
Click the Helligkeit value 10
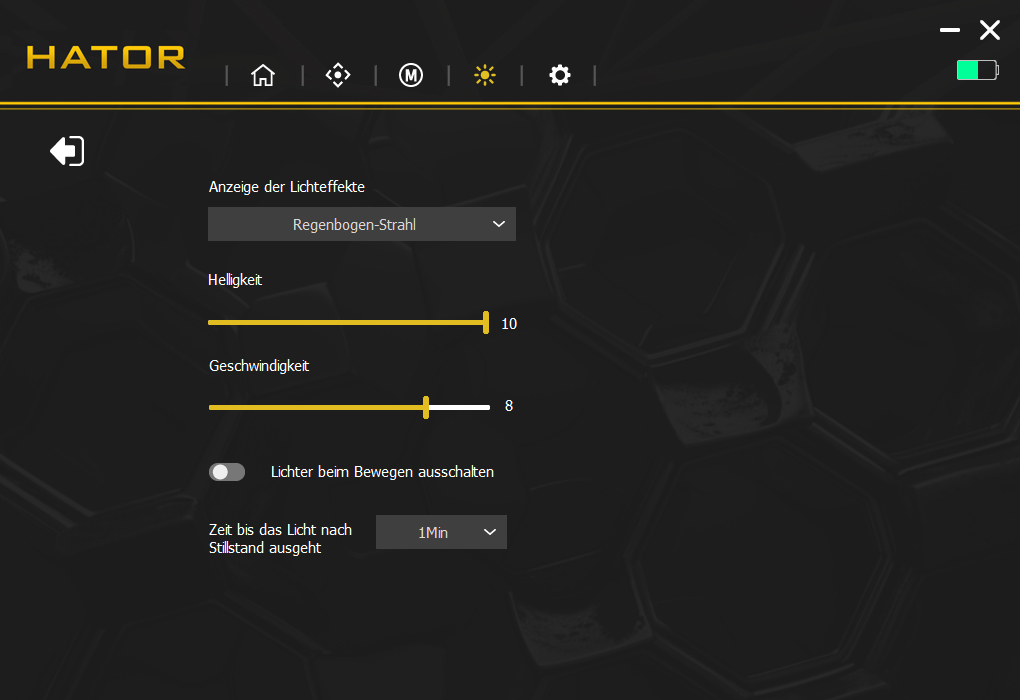[509, 324]
